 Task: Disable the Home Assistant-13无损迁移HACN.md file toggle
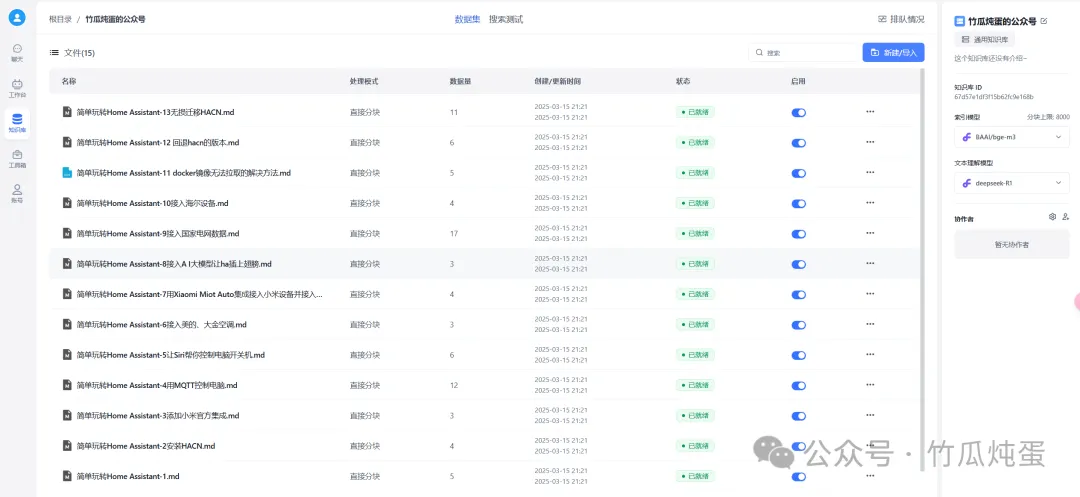point(798,112)
